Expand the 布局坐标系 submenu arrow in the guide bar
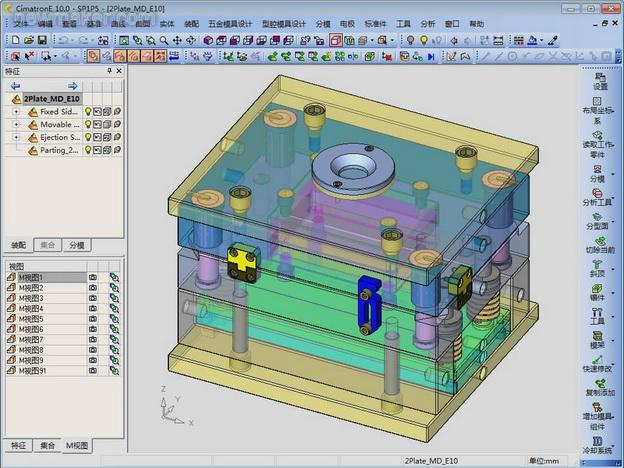This screenshot has height=468, width=624. click(x=613, y=111)
